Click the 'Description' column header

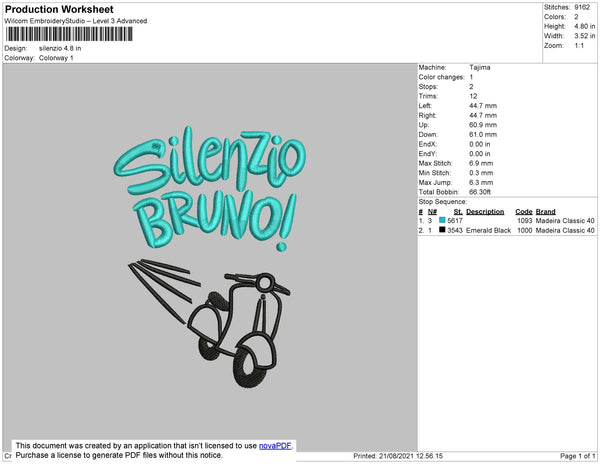click(x=485, y=212)
